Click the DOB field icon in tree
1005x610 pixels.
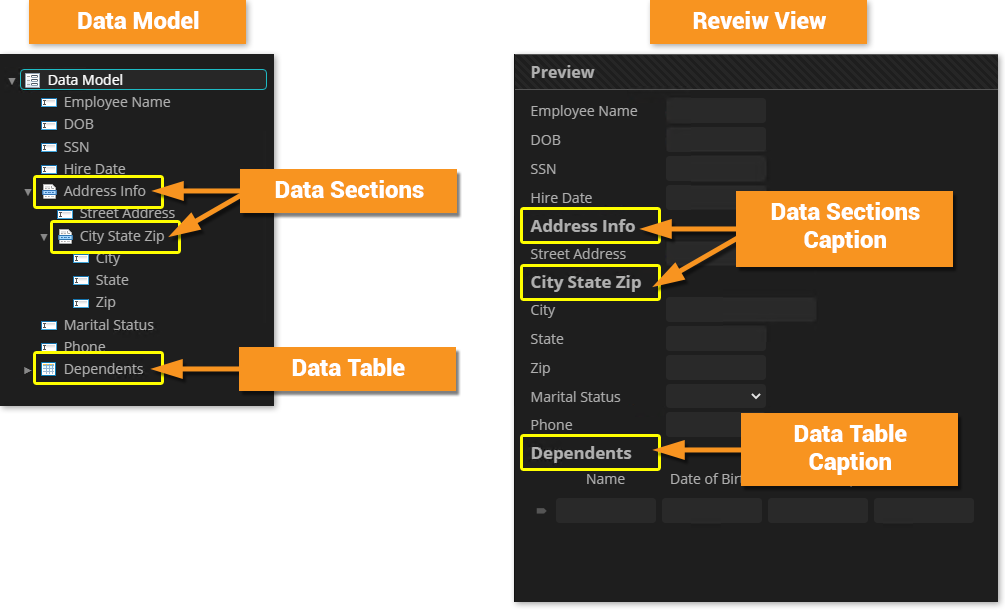tap(47, 125)
